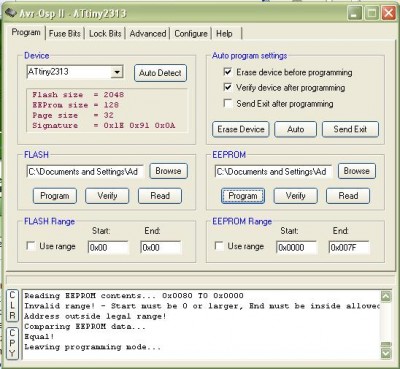This screenshot has width=400, height=369.
Task: Click the FLASH Range Start field
Action: pos(108,247)
